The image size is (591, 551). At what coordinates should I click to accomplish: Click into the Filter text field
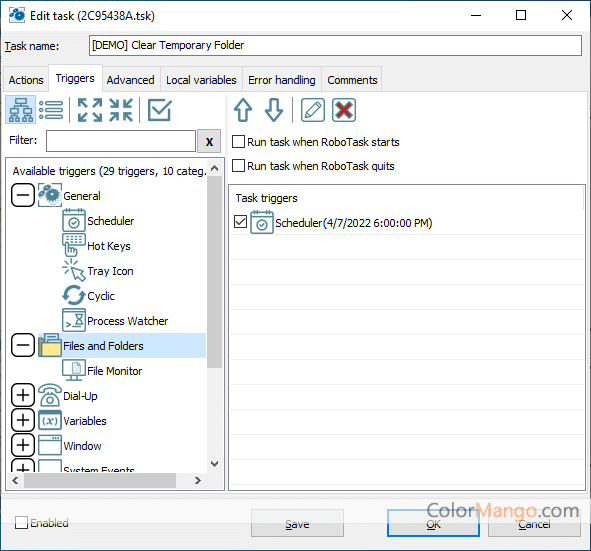point(121,141)
